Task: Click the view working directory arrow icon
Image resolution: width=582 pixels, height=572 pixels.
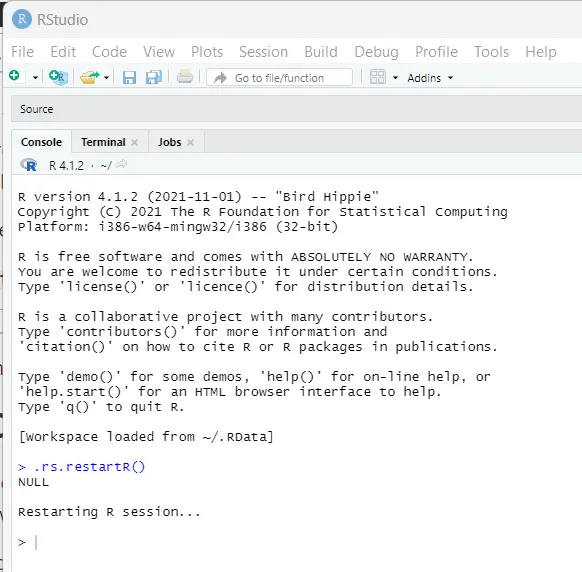Action: point(121,164)
